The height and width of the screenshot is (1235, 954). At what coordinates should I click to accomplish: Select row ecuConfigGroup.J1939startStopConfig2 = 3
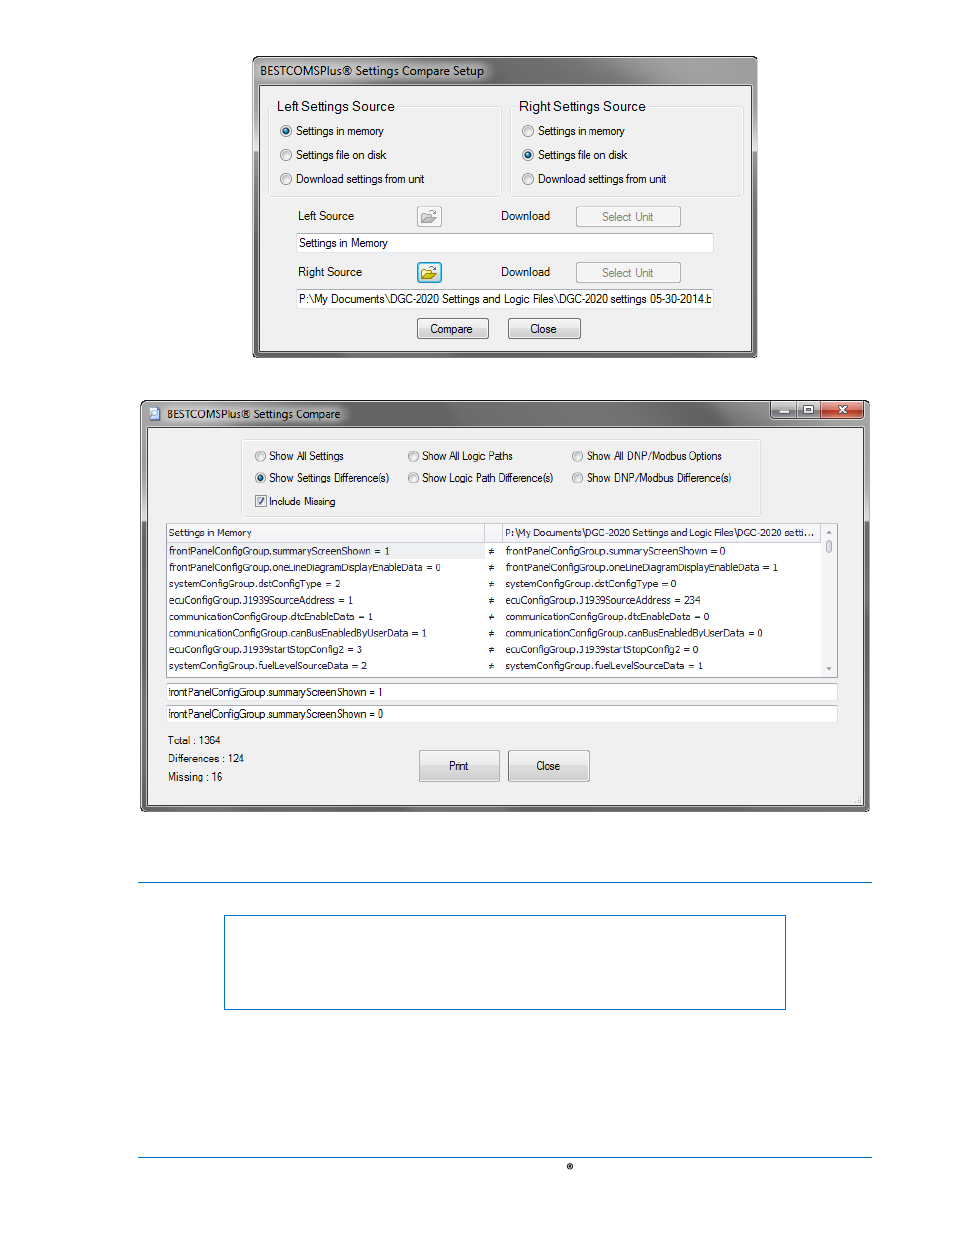click(325, 649)
